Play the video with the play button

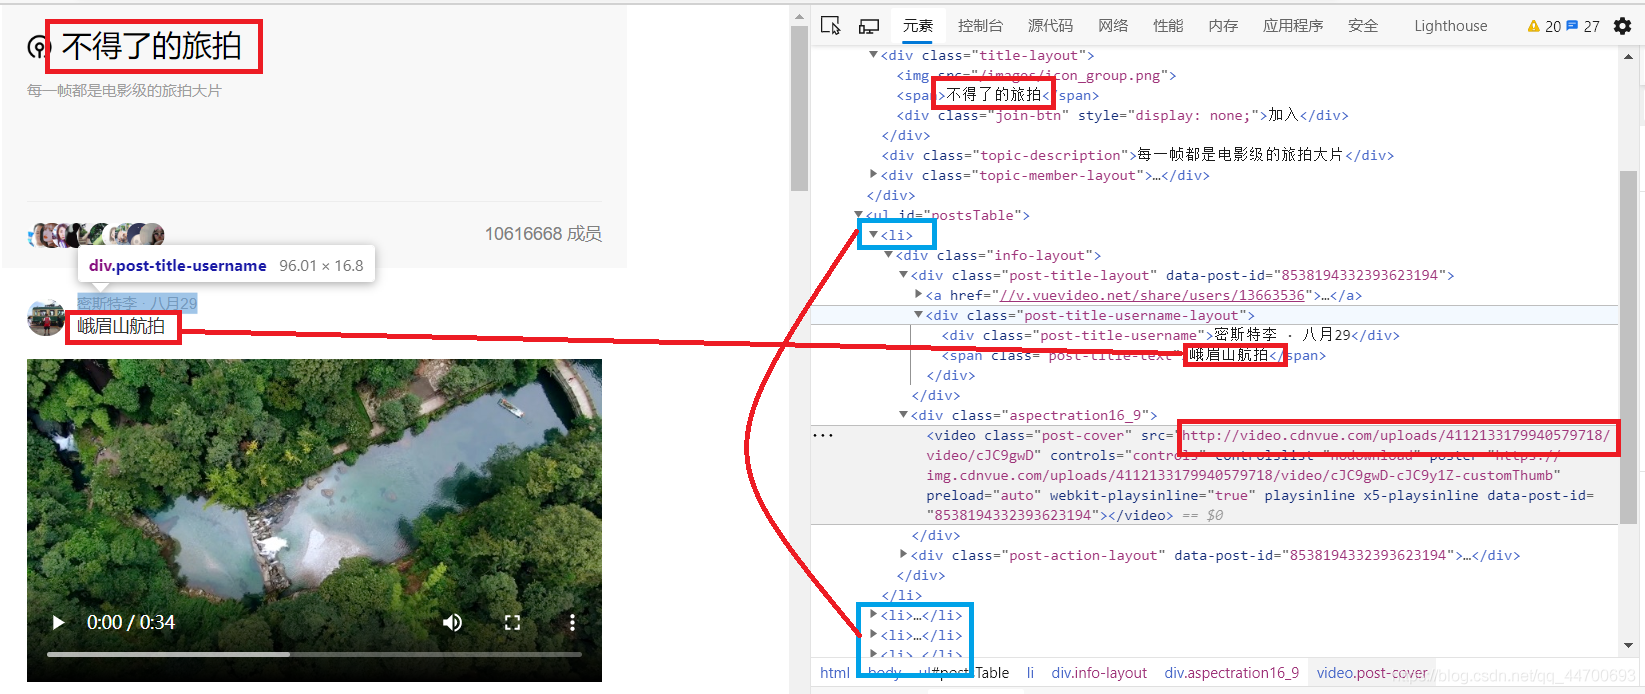coord(58,623)
